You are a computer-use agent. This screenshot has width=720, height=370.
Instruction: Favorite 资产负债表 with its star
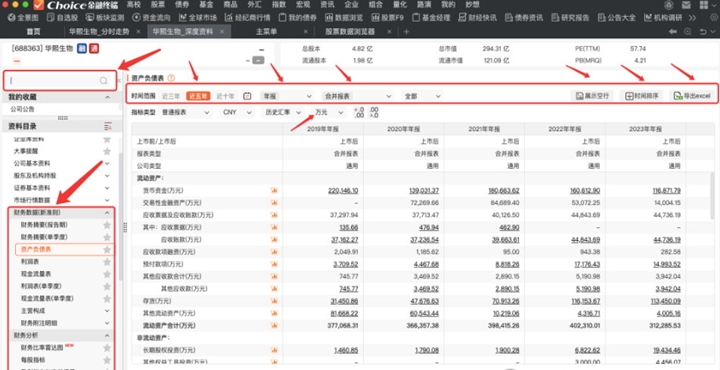(x=107, y=249)
